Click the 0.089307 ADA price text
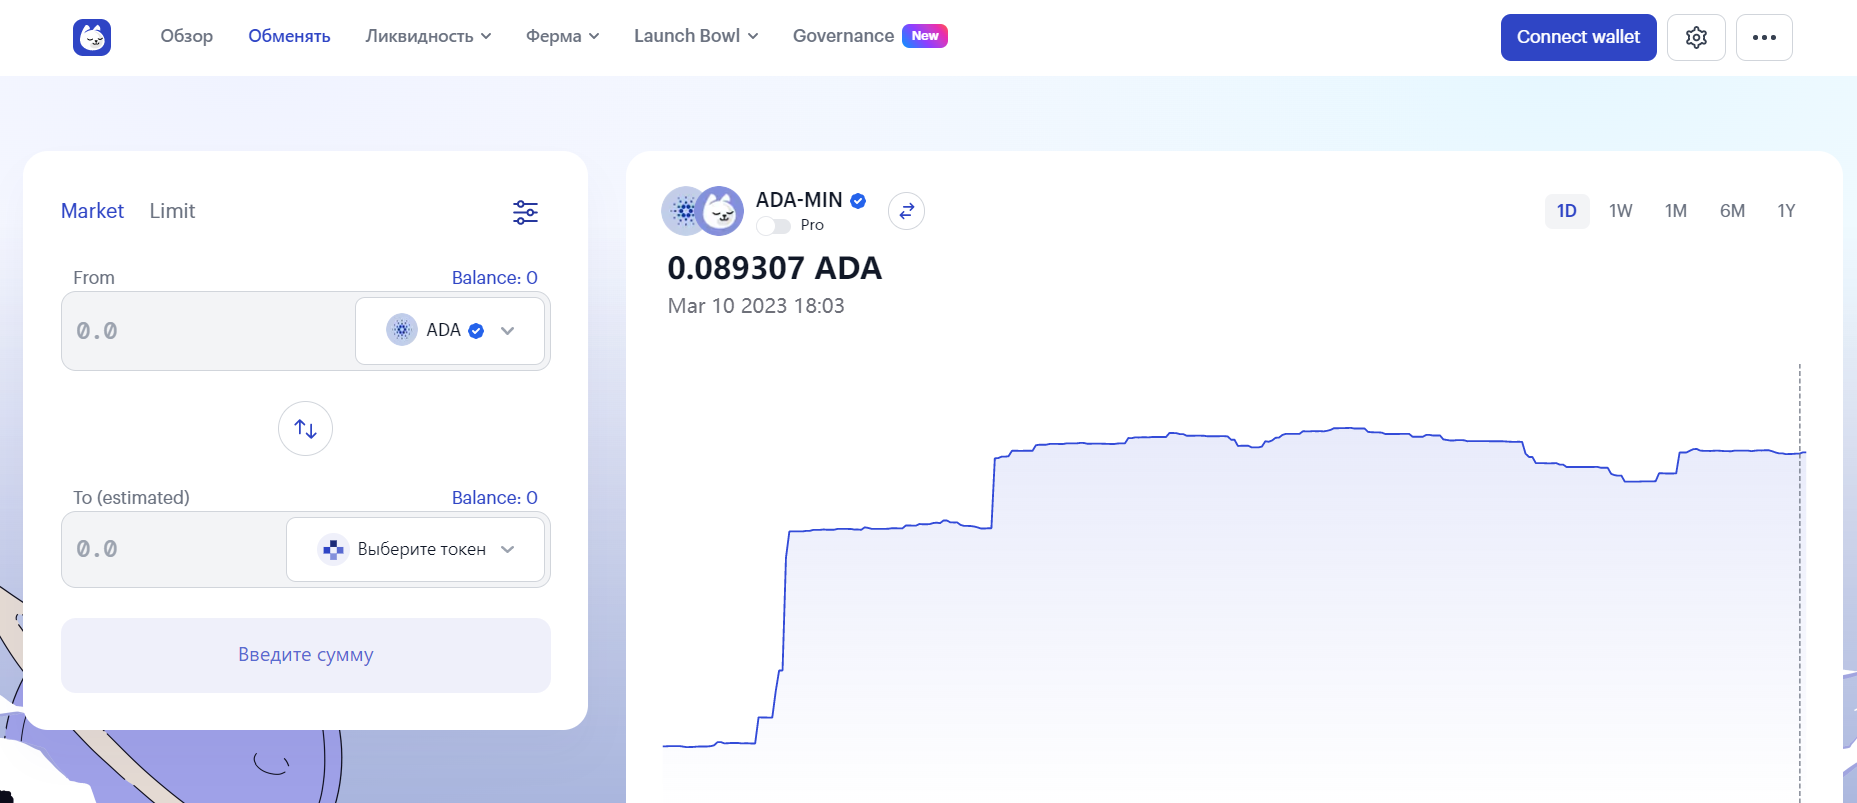 point(775,268)
